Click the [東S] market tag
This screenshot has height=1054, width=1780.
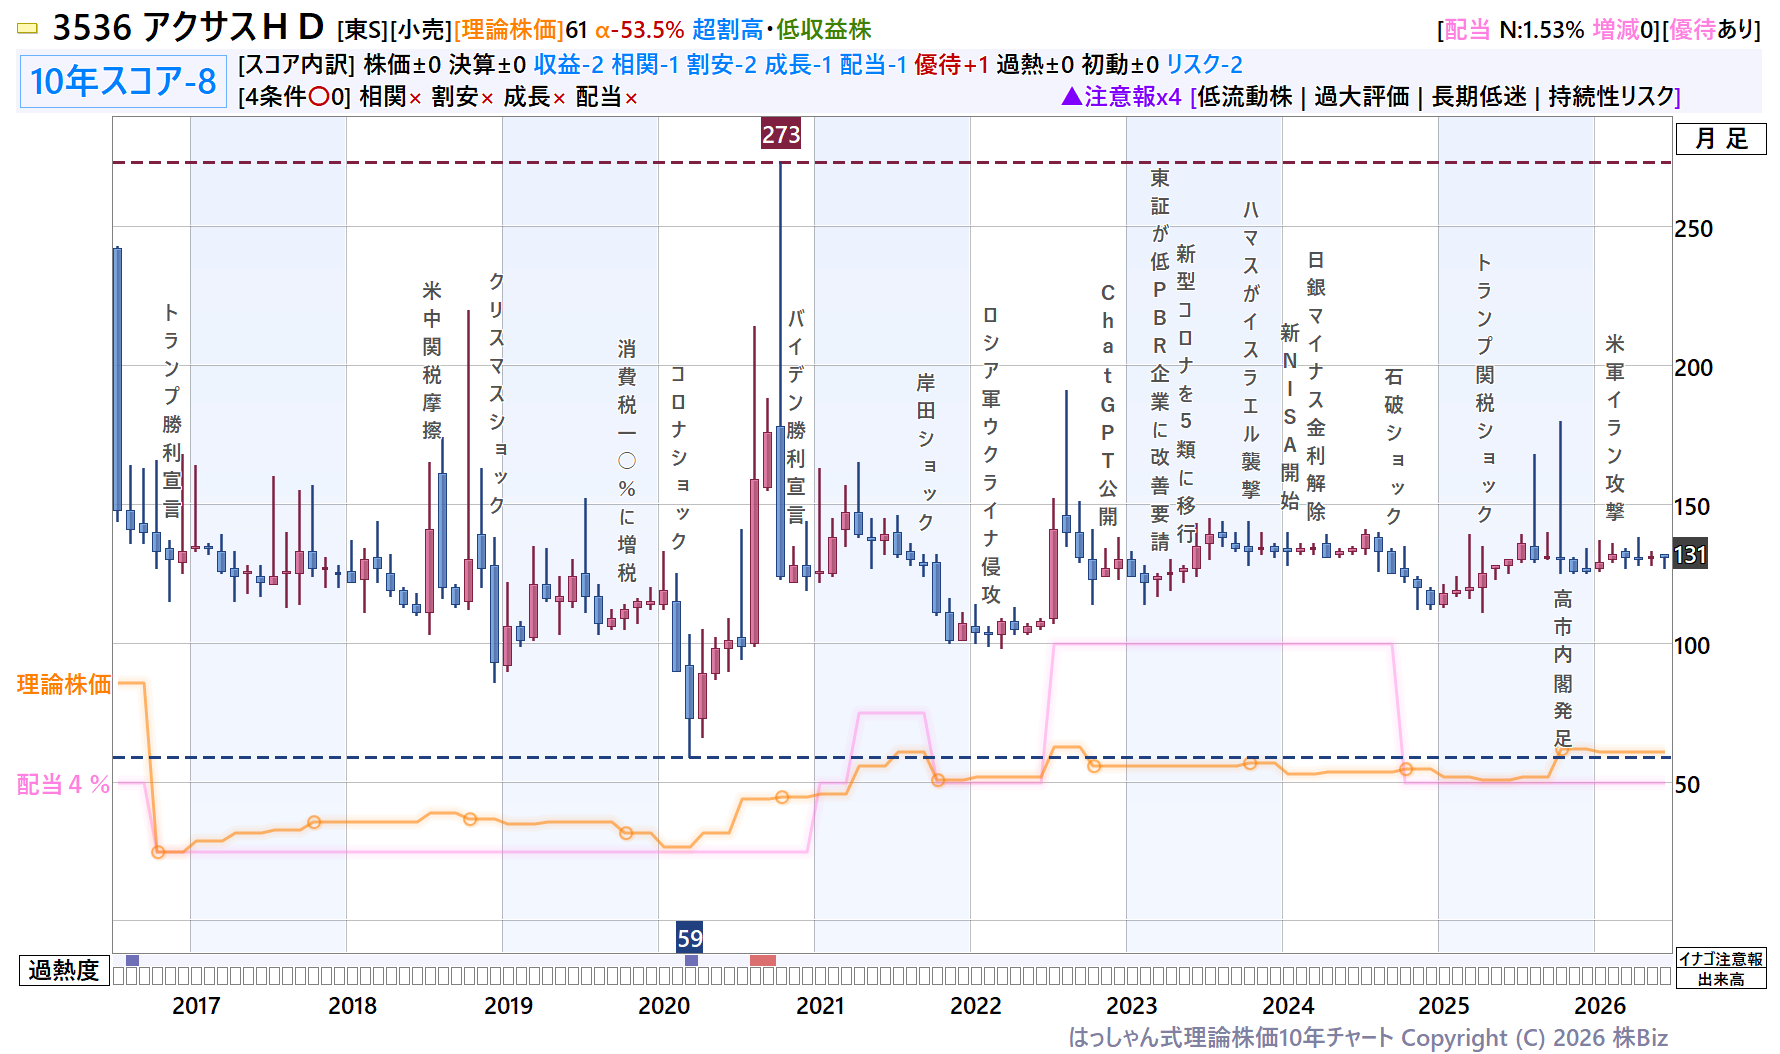click(x=363, y=30)
